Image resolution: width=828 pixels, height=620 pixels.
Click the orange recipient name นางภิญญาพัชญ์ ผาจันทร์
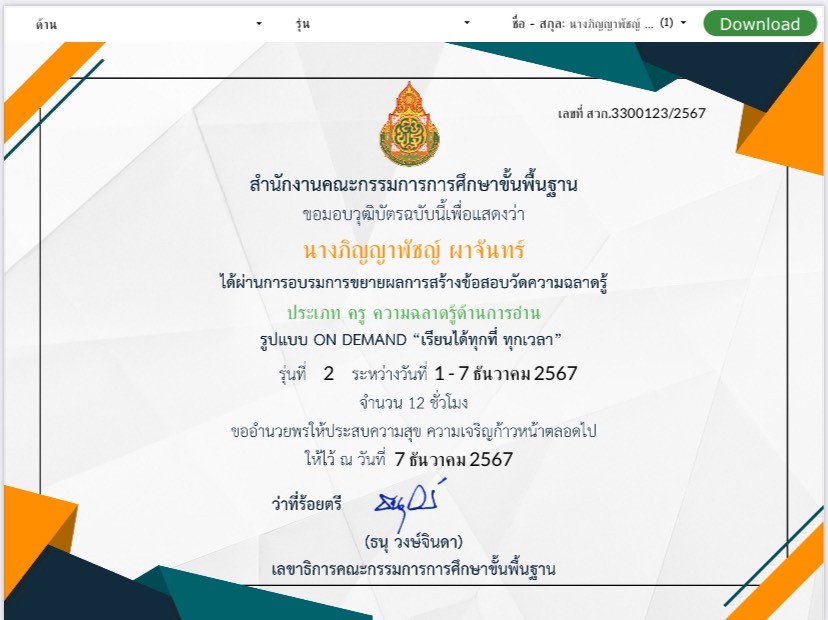coord(413,250)
